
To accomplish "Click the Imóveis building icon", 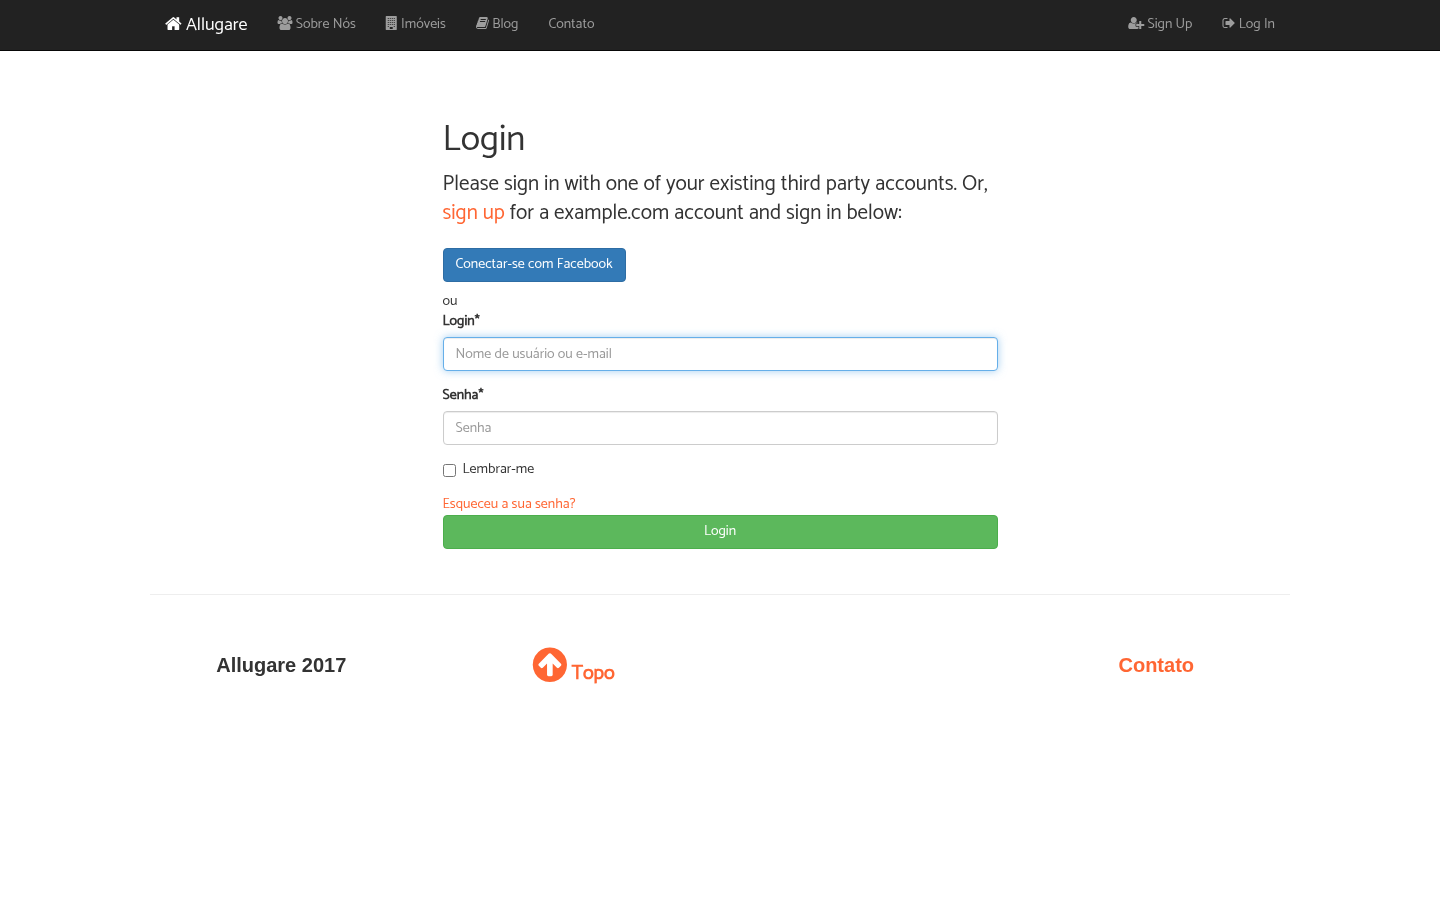I will point(391,23).
